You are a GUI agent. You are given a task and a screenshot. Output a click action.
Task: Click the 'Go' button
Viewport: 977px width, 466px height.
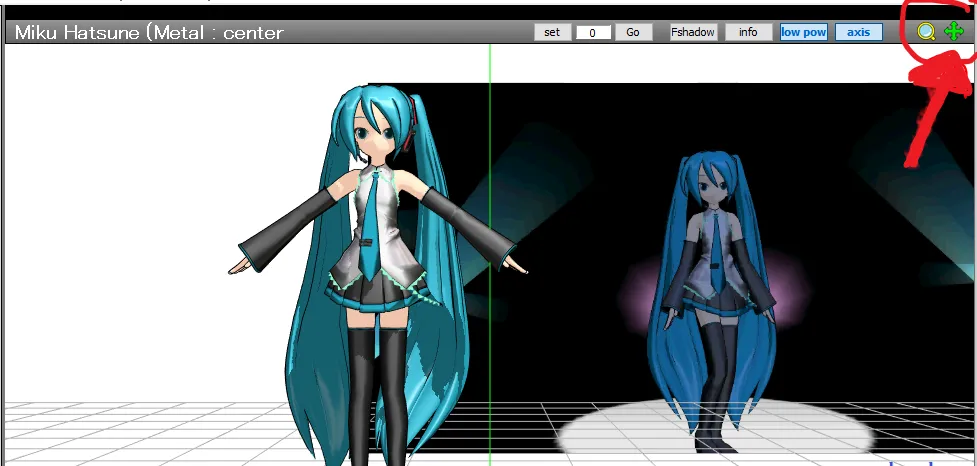[633, 32]
